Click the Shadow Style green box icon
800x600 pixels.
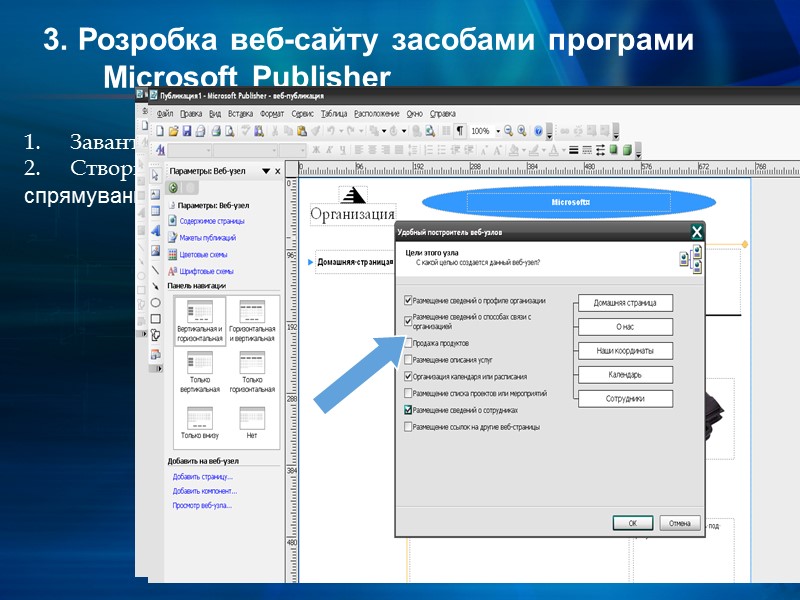tap(613, 149)
